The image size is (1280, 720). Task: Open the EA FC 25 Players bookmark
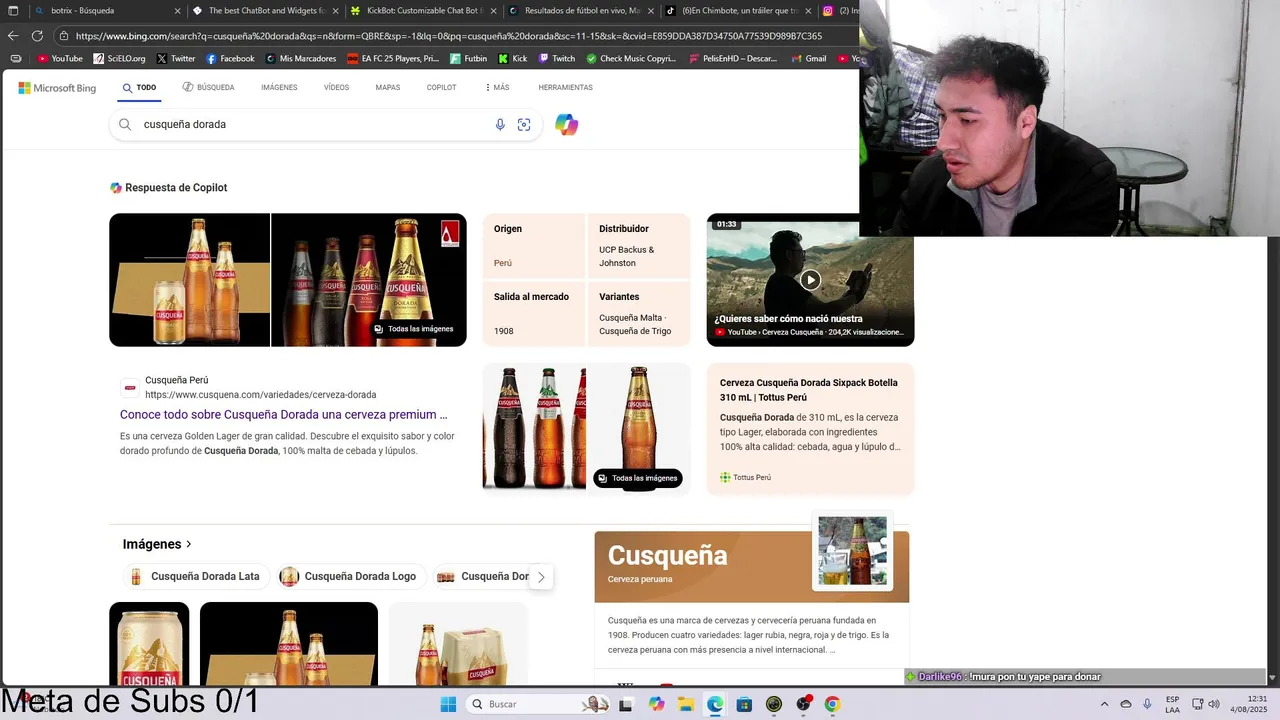(x=393, y=59)
